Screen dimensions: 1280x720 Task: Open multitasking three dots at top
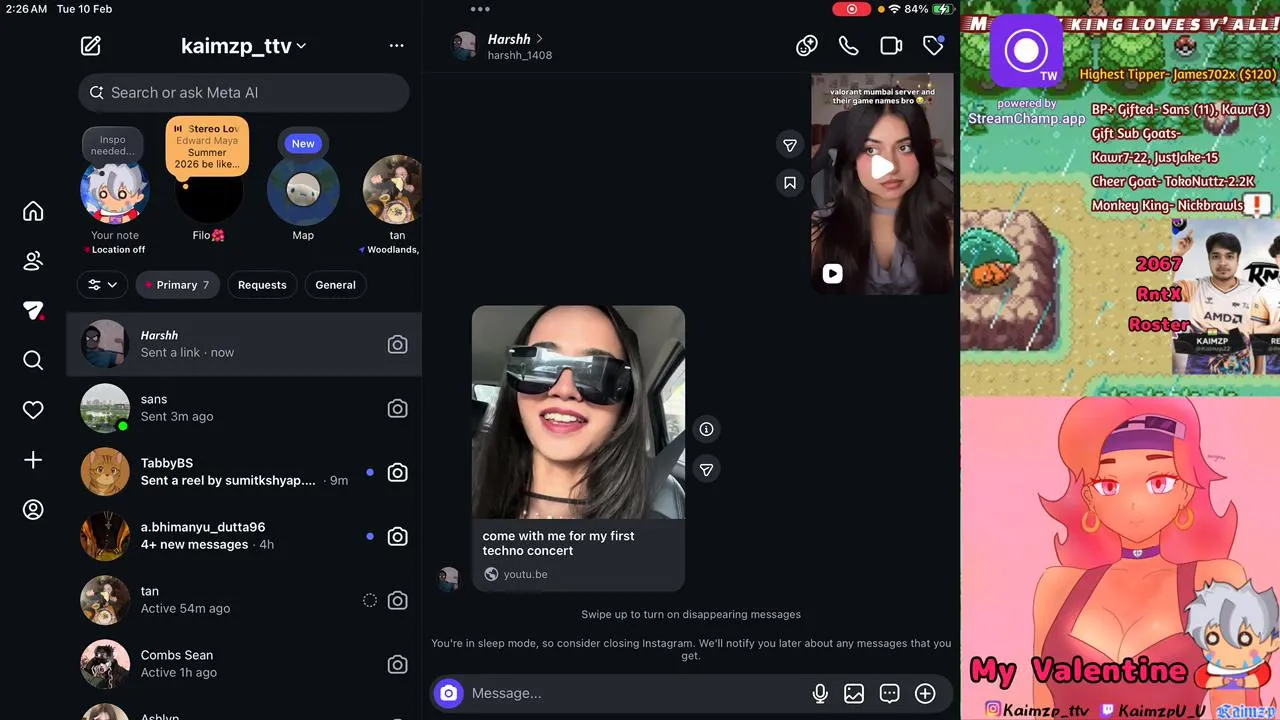(480, 9)
